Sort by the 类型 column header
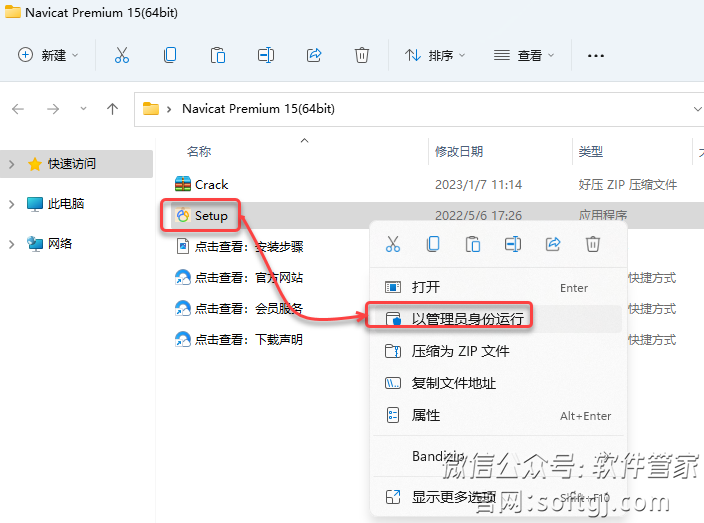 (590, 152)
